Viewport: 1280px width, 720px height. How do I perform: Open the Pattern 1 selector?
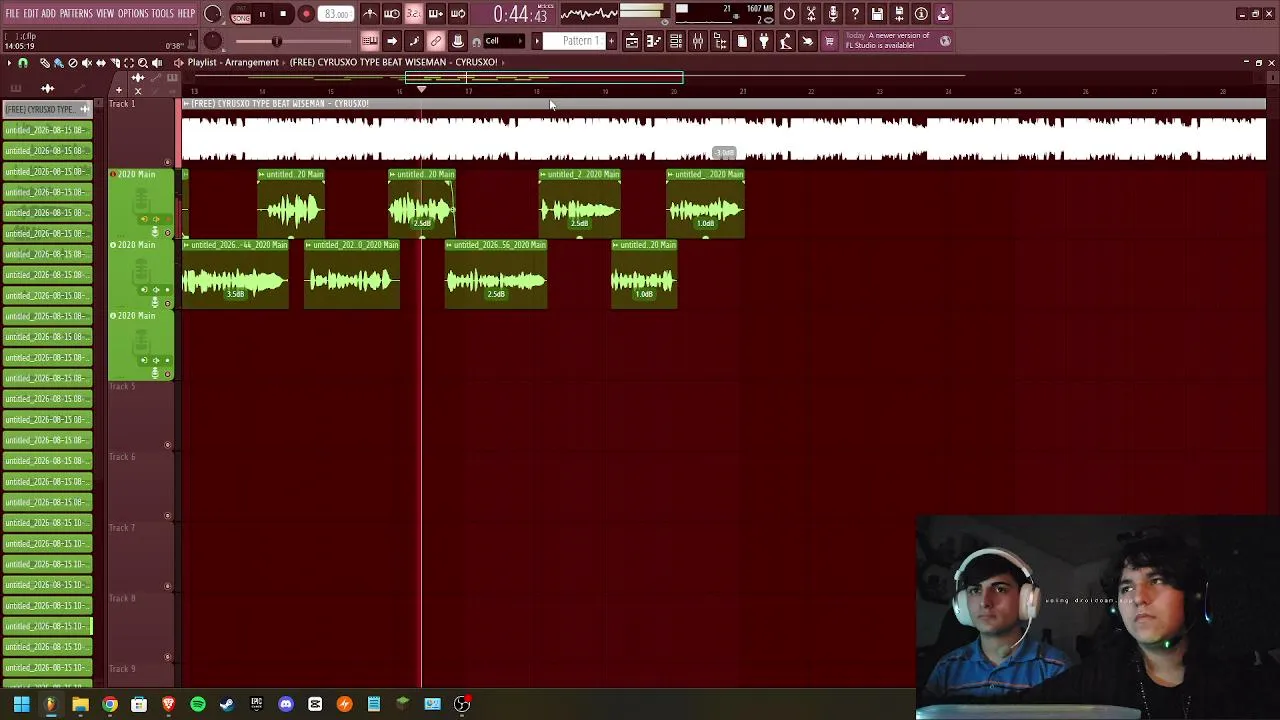[x=579, y=41]
